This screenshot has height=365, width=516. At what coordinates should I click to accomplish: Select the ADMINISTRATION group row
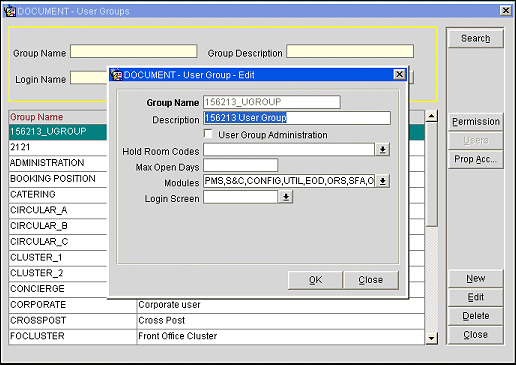tap(58, 163)
